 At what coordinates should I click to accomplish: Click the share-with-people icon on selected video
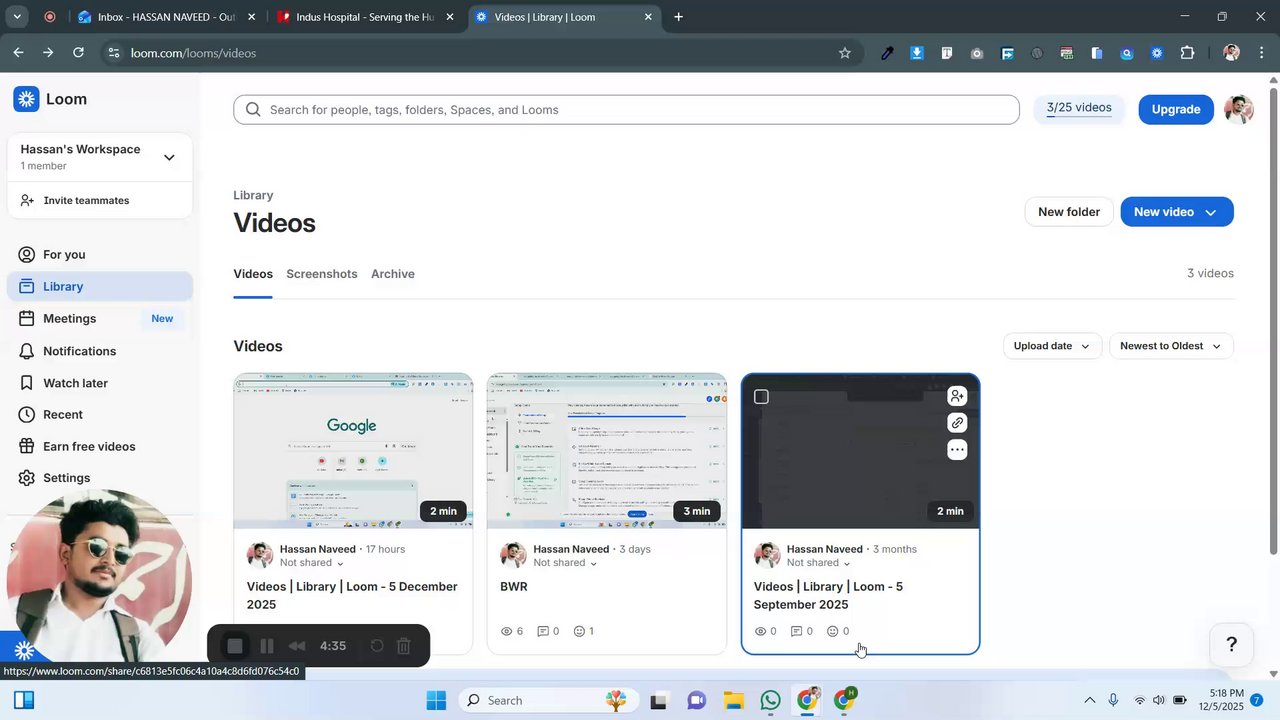pos(957,396)
